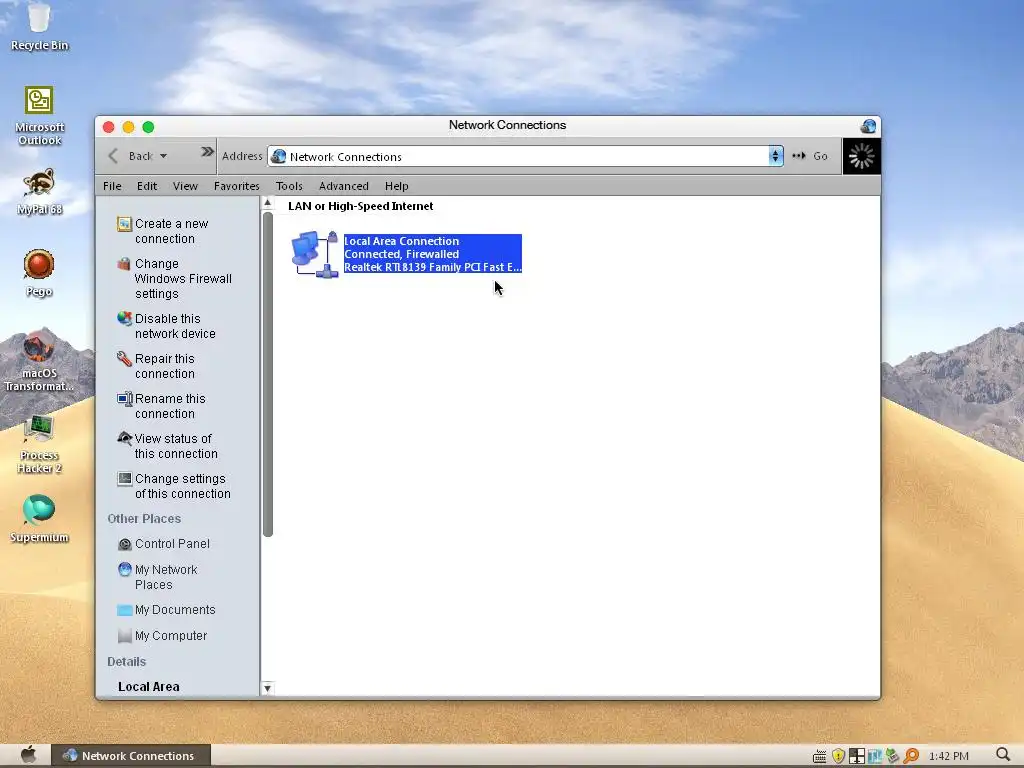Viewport: 1024px width, 768px height.
Task: Click the Change Windows Firewall settings icon
Action: coord(124,264)
